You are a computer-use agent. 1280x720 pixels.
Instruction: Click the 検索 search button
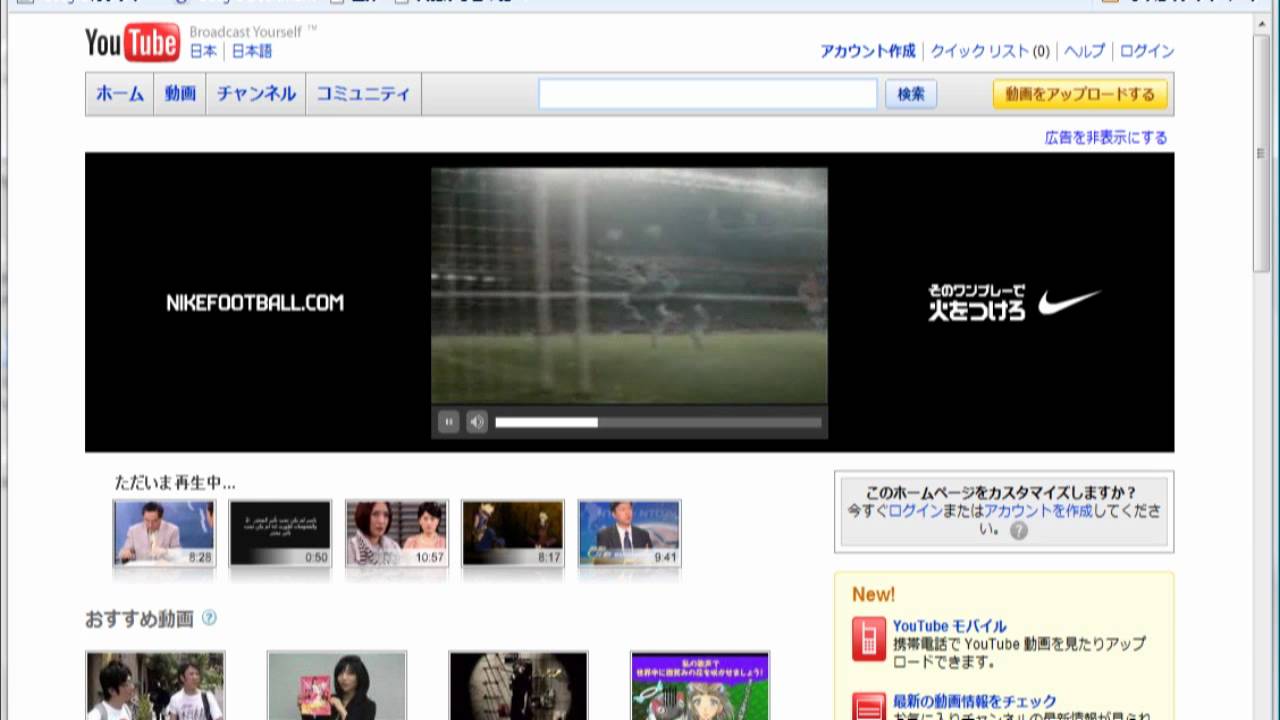click(x=910, y=94)
